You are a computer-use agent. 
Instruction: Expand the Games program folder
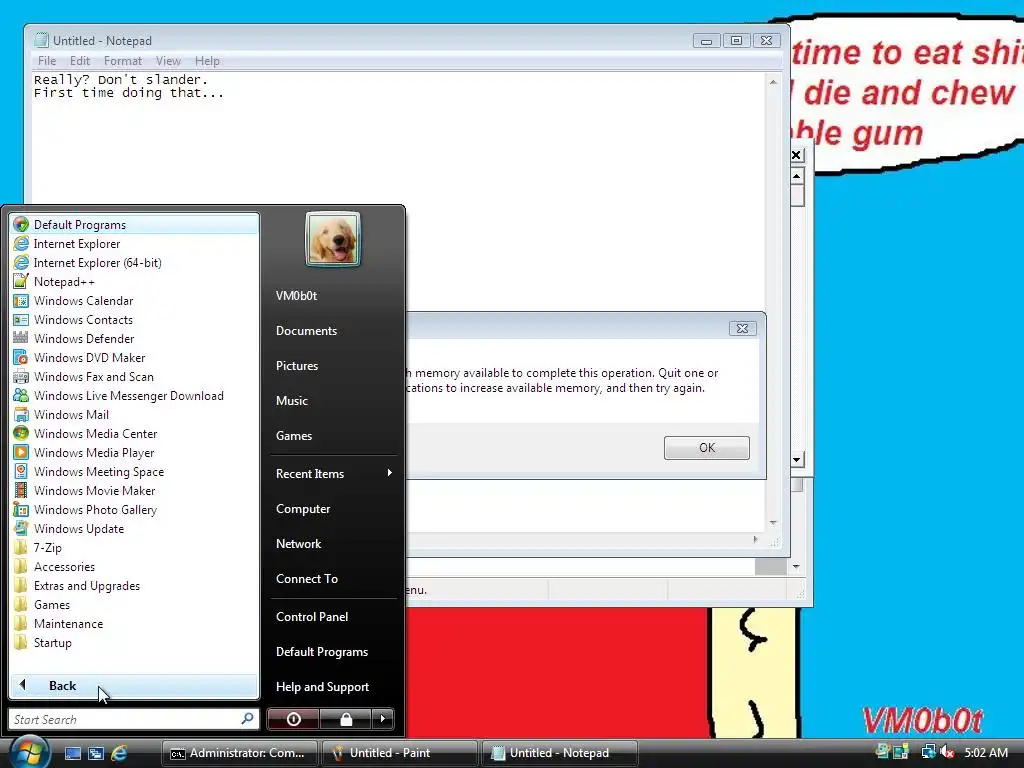pyautogui.click(x=135, y=605)
